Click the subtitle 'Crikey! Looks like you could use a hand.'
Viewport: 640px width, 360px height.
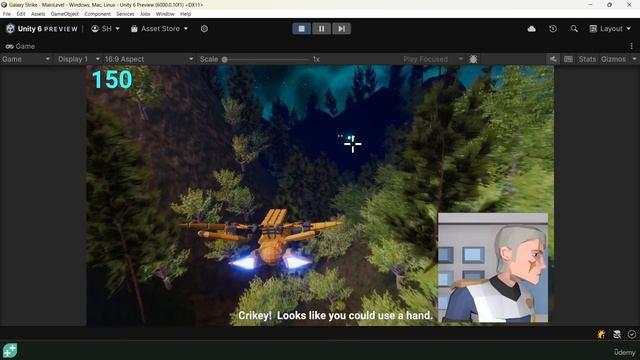(x=335, y=316)
